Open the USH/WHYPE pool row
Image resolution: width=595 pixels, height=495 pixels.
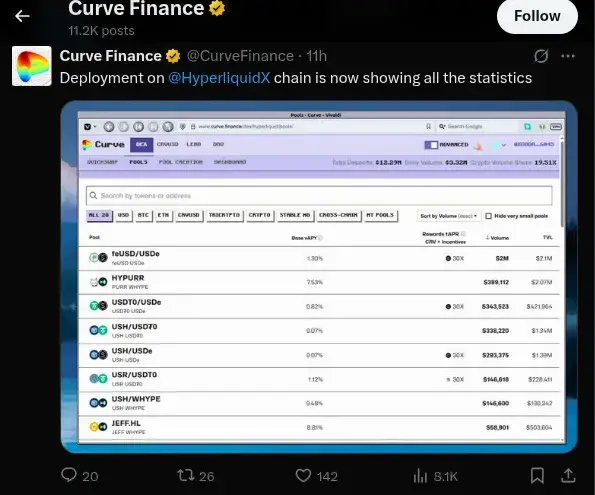(319, 404)
